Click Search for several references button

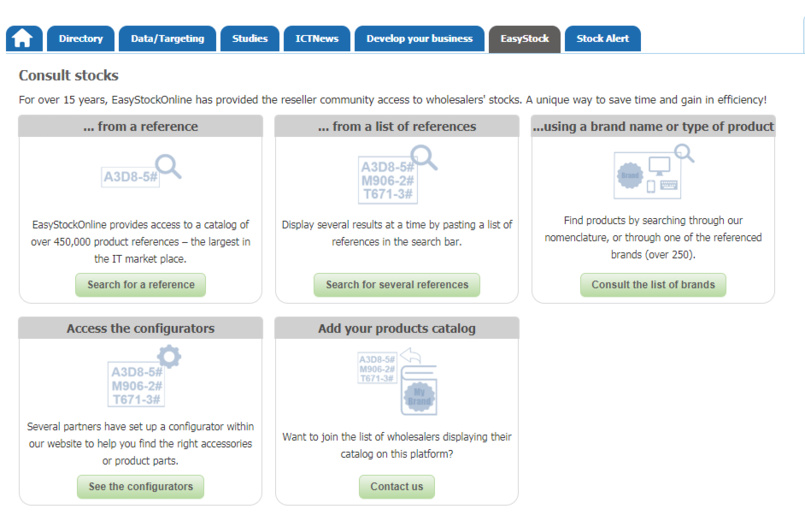point(397,285)
